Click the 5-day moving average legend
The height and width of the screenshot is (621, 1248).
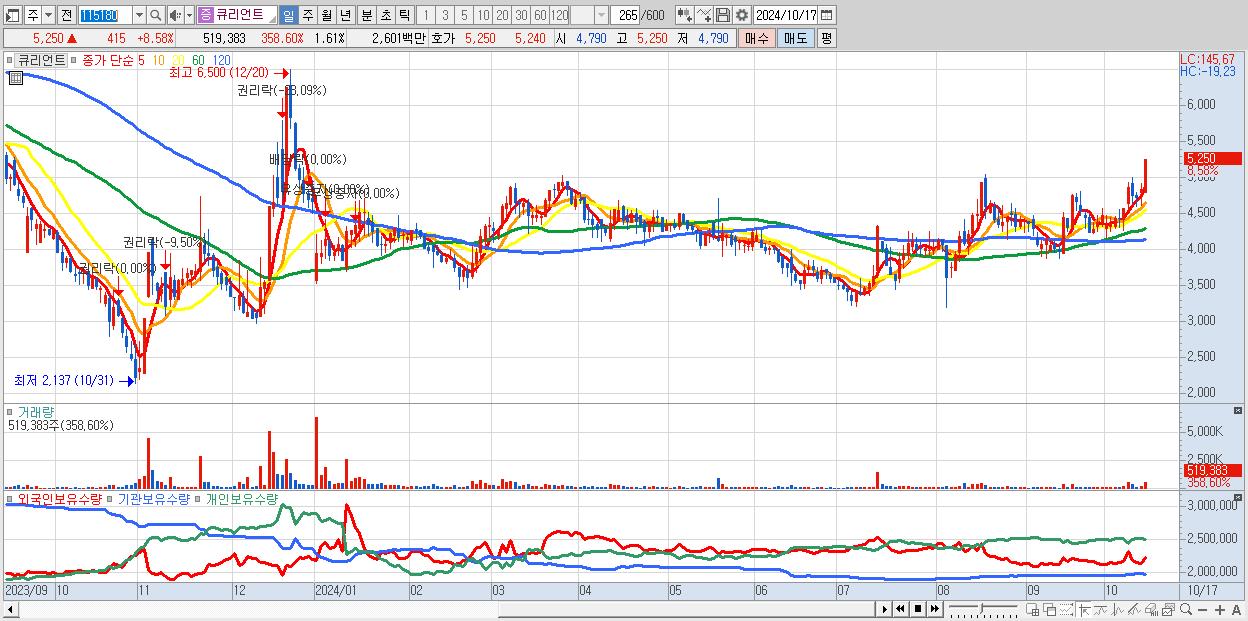coord(141,60)
